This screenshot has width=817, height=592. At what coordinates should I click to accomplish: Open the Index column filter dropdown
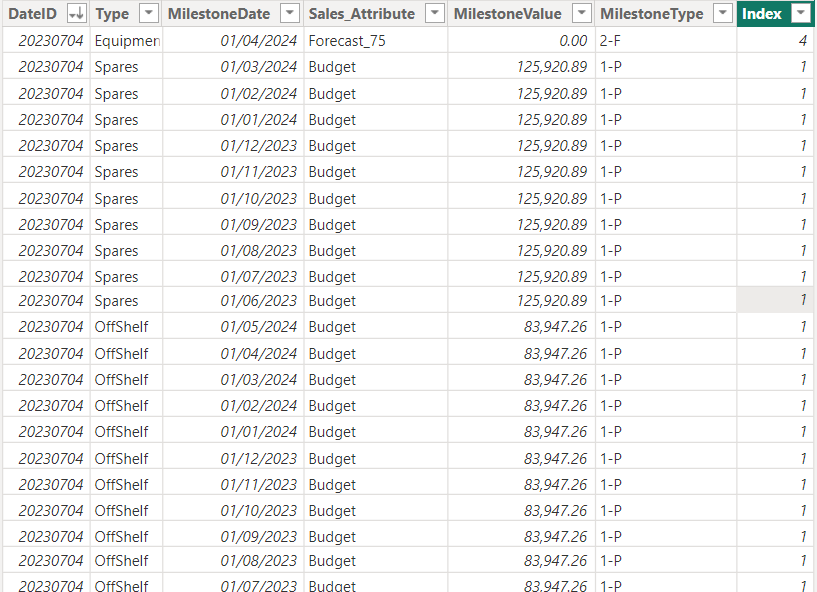pos(801,14)
